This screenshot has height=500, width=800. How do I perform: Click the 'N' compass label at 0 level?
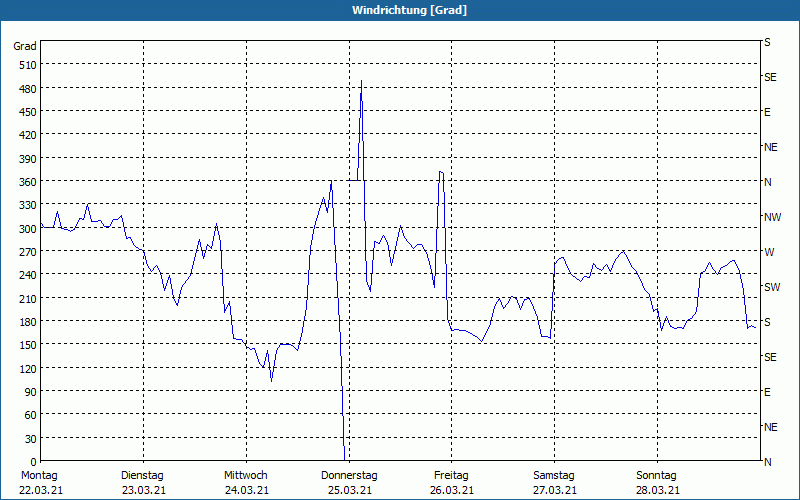point(768,462)
